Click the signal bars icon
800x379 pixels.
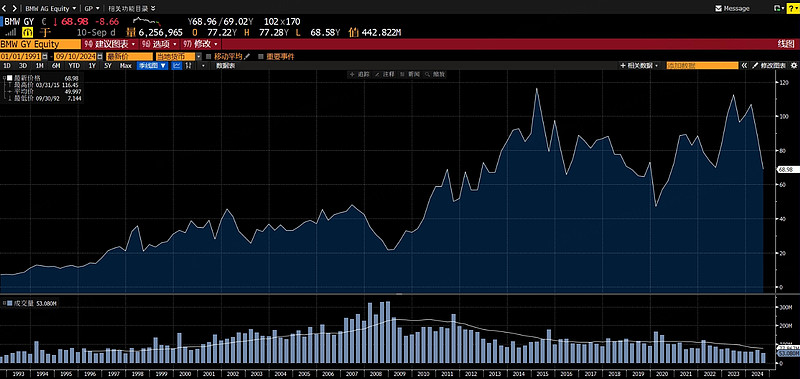[11, 33]
